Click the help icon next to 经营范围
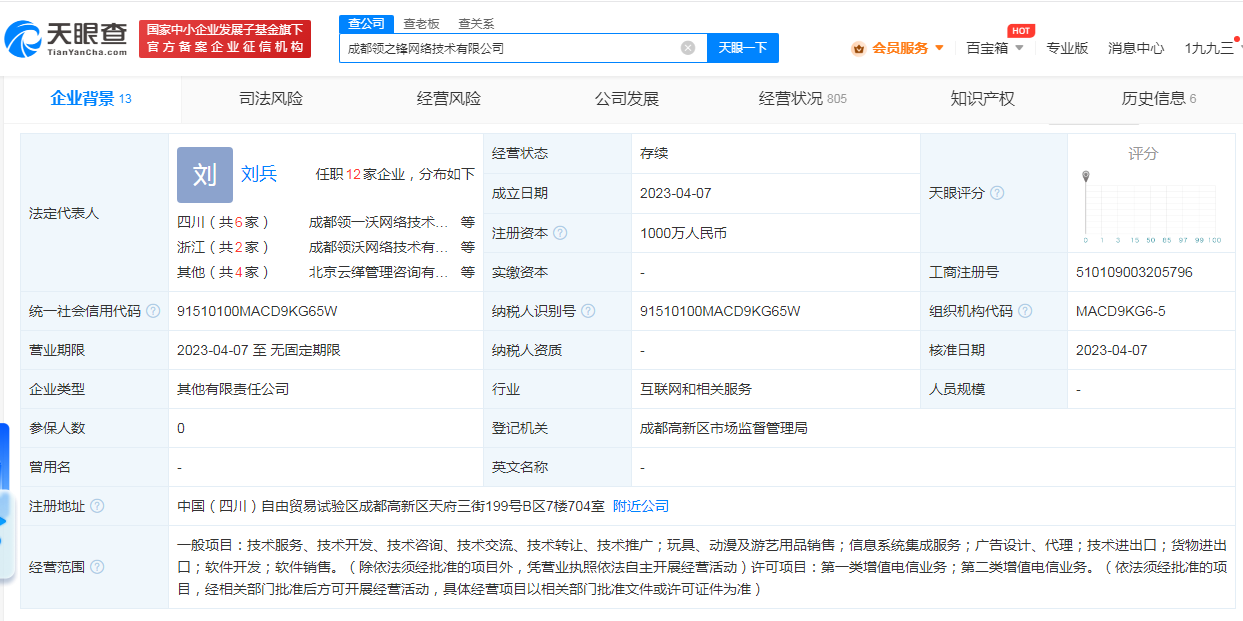This screenshot has width=1243, height=621. (x=97, y=567)
